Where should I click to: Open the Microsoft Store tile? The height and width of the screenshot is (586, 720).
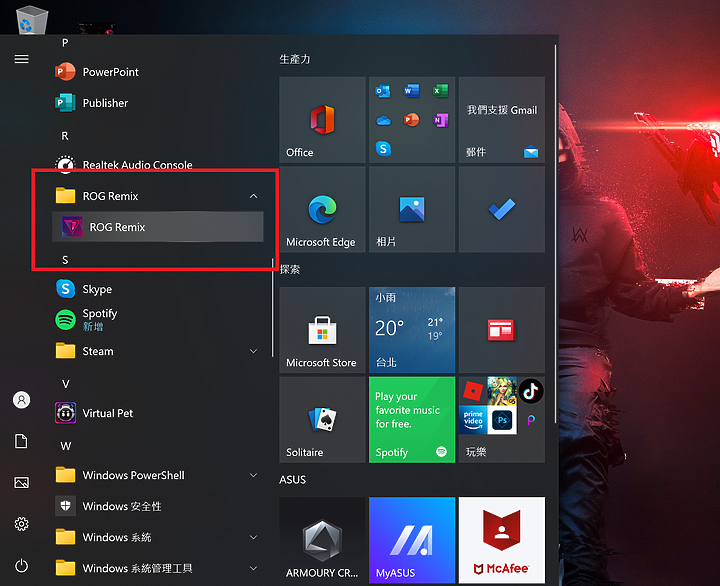coord(322,330)
